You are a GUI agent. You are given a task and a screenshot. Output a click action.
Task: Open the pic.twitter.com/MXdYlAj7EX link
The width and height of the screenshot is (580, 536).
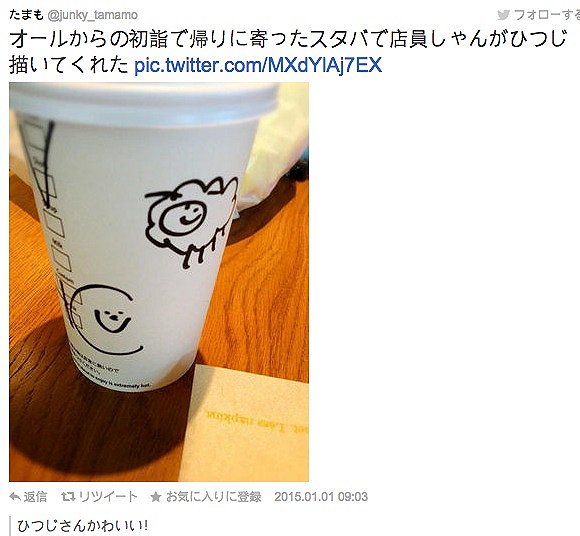click(x=258, y=65)
